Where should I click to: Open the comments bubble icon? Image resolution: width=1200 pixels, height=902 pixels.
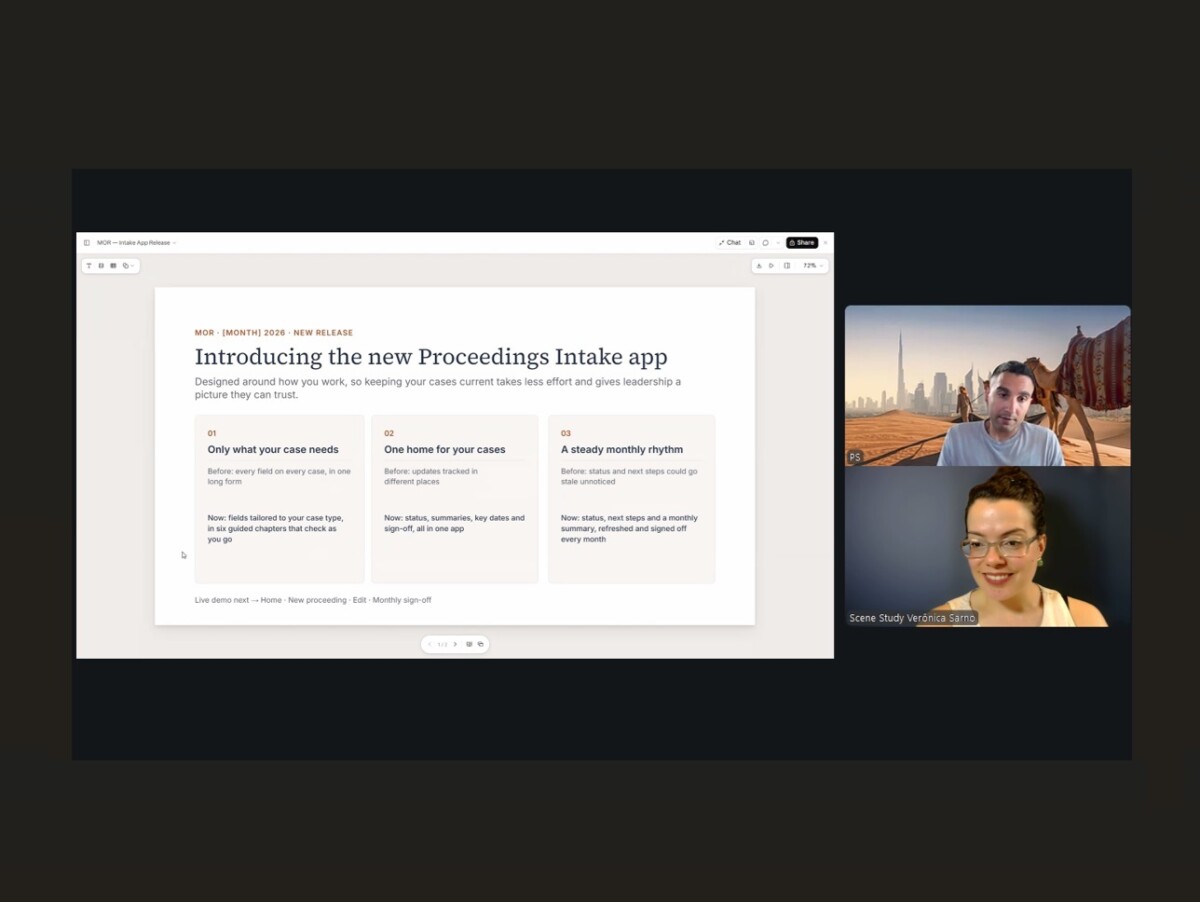point(765,243)
